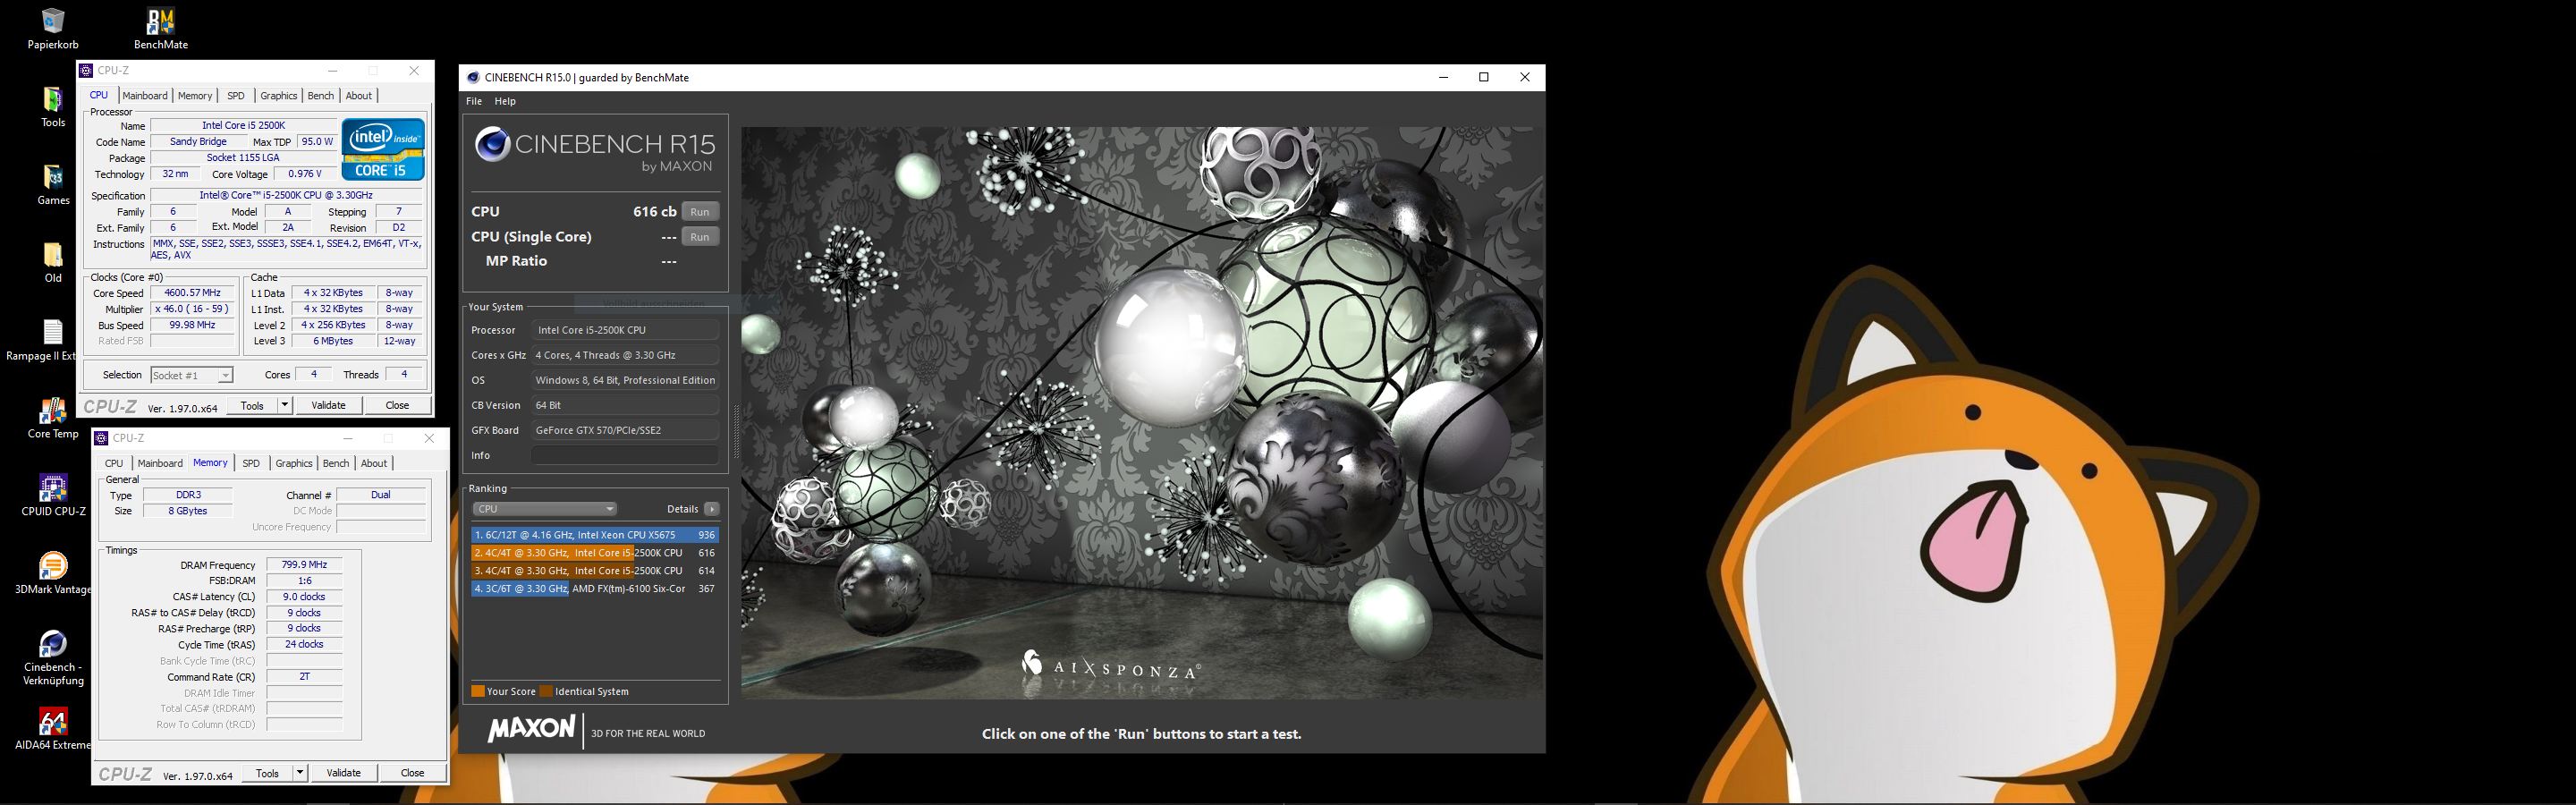
Task: Click Validate in lower CPU-Z window
Action: pyautogui.click(x=344, y=773)
